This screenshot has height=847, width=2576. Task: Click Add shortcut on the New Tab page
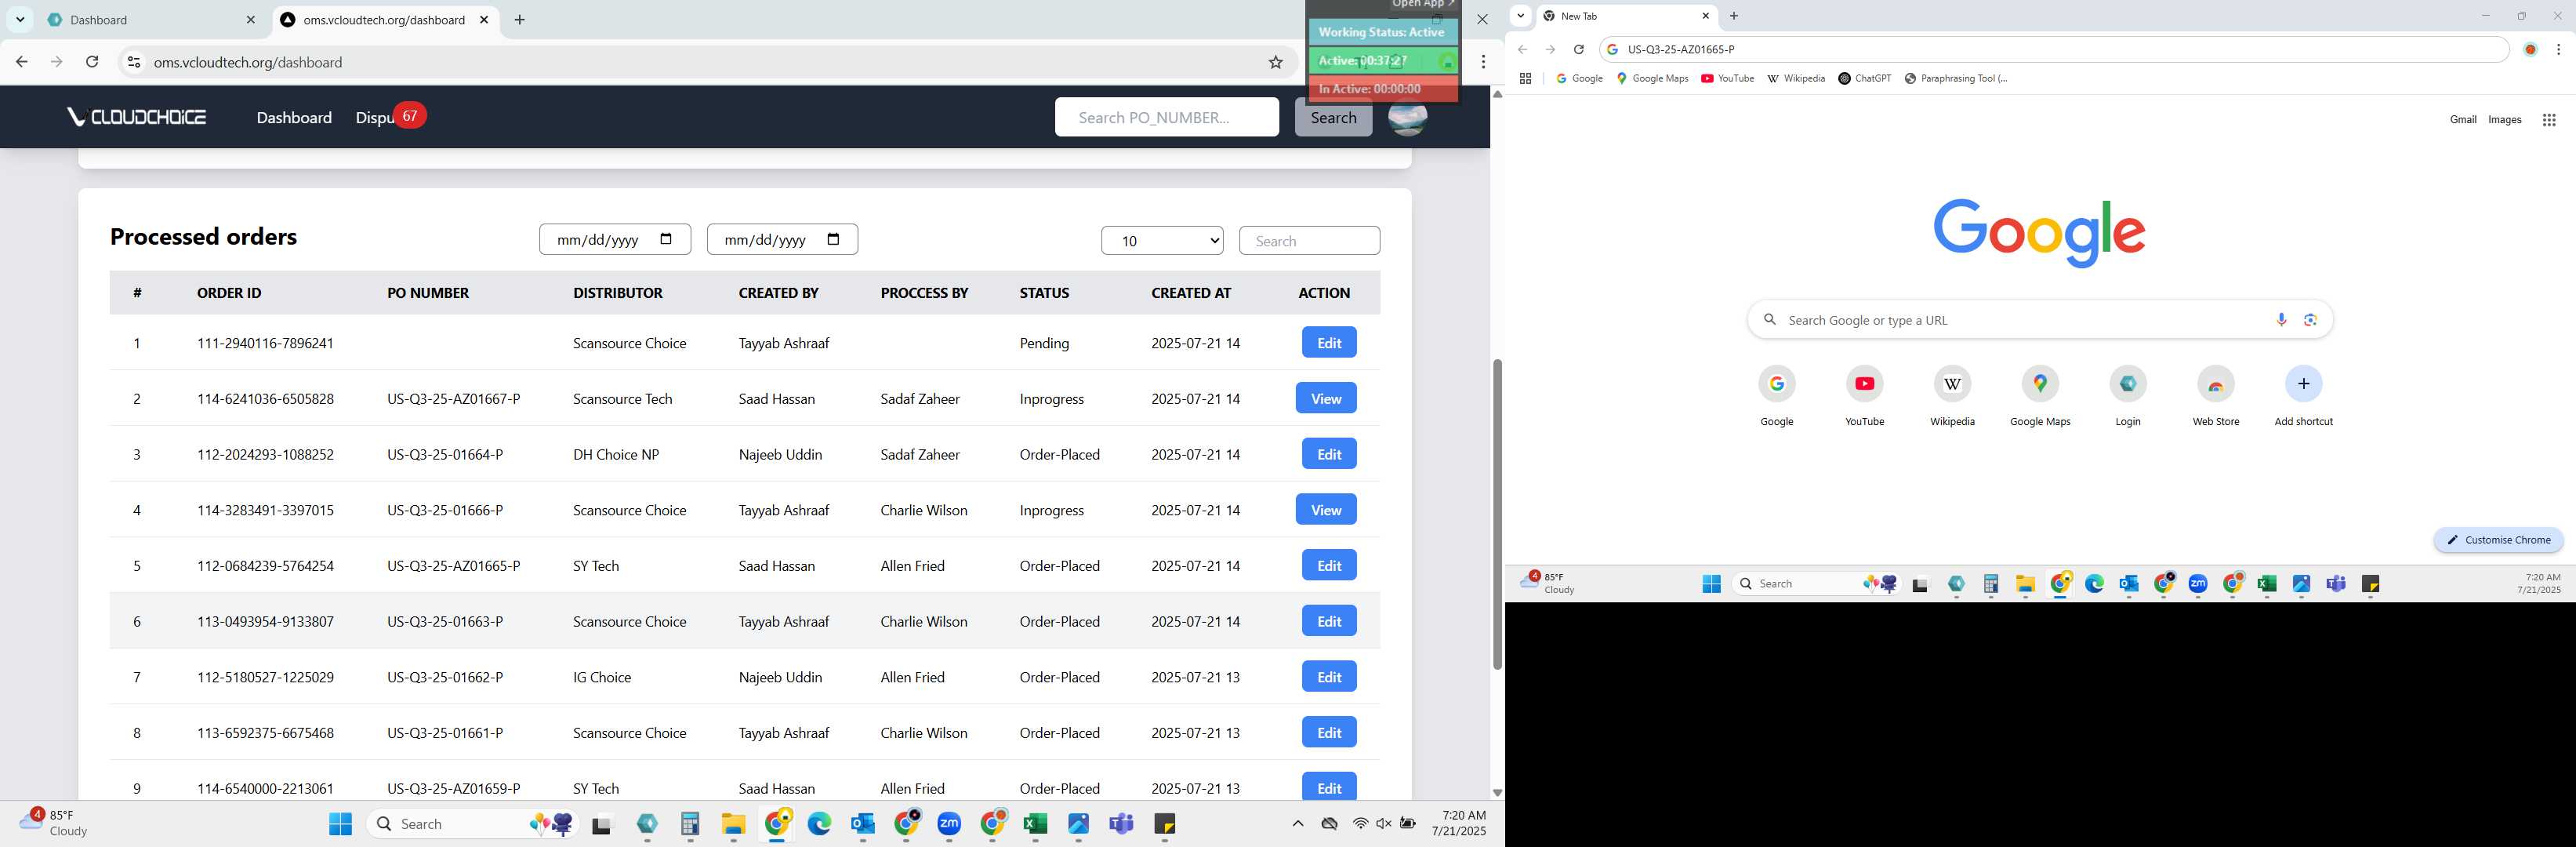coord(2303,396)
